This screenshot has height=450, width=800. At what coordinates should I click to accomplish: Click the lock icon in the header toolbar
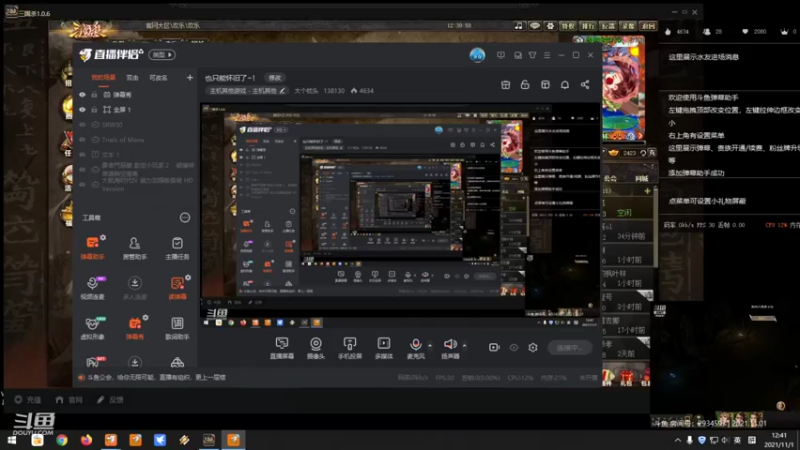[525, 85]
